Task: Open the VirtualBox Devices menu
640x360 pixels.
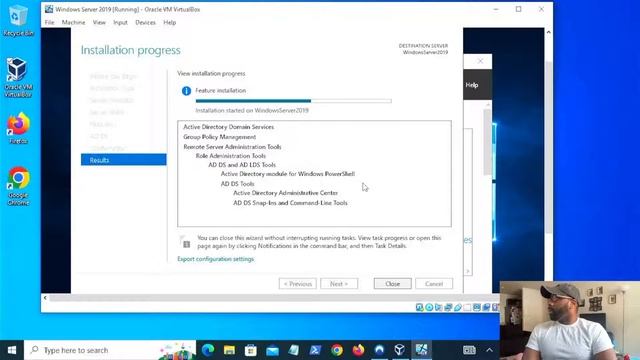Action: [145, 22]
